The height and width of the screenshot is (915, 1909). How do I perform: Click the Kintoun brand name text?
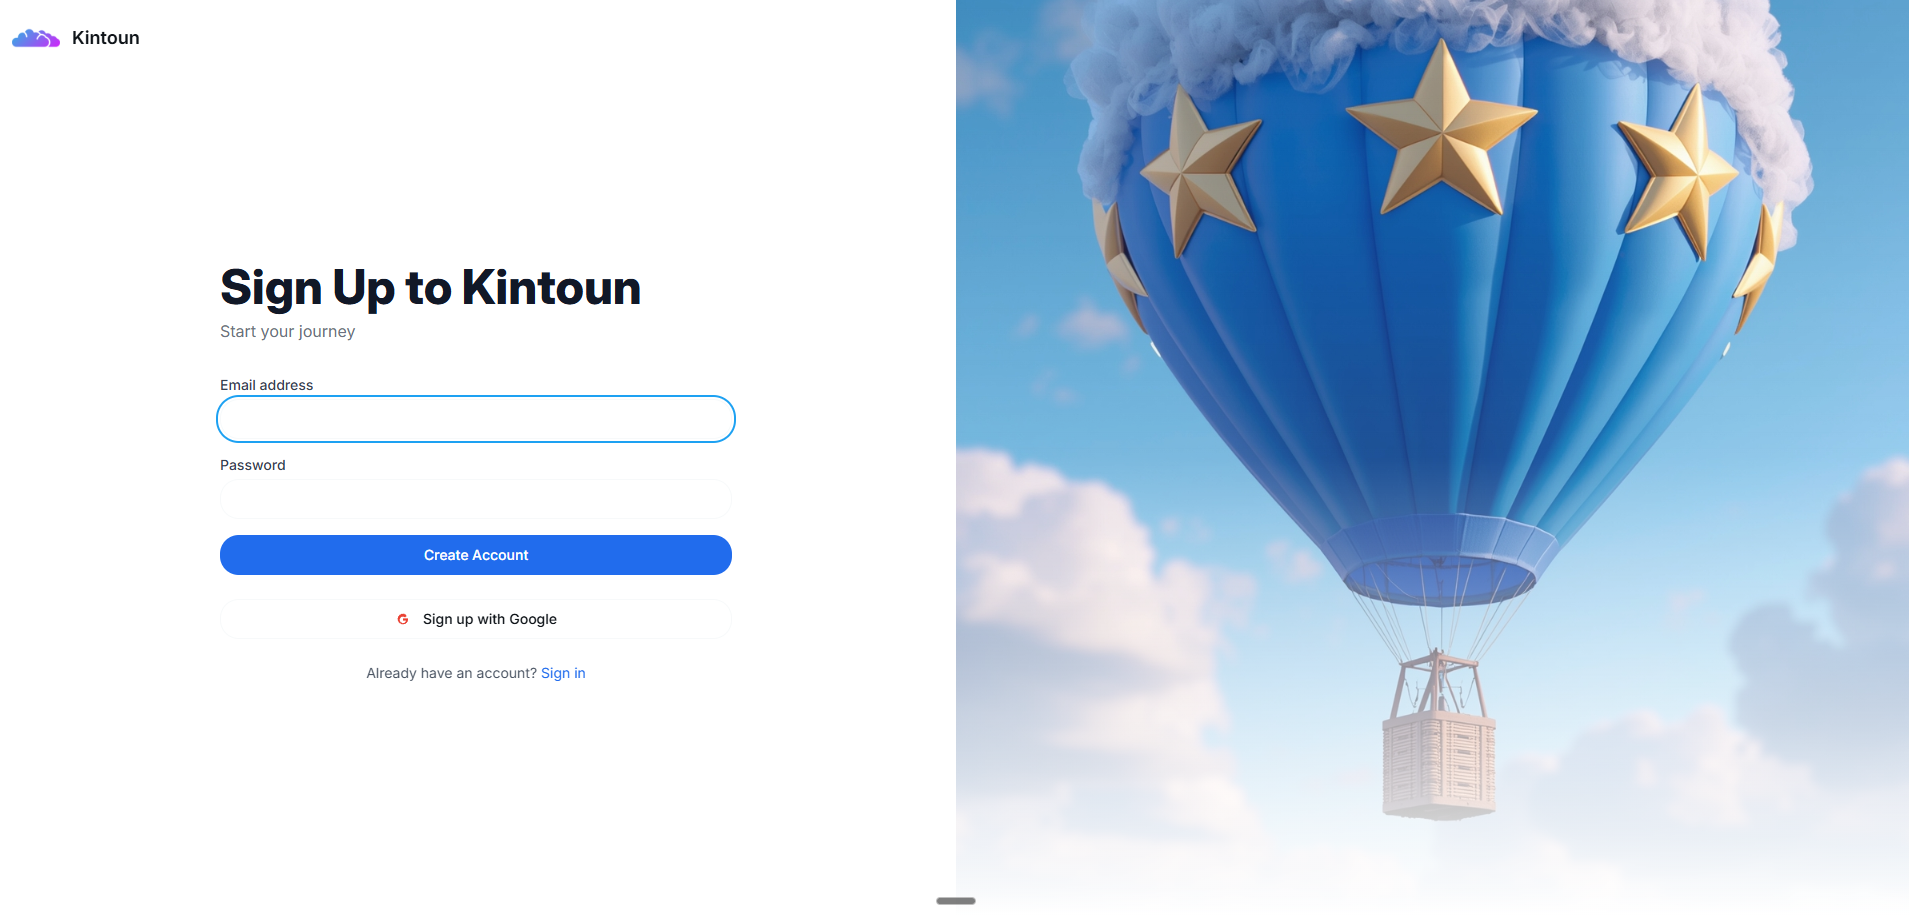106,38
